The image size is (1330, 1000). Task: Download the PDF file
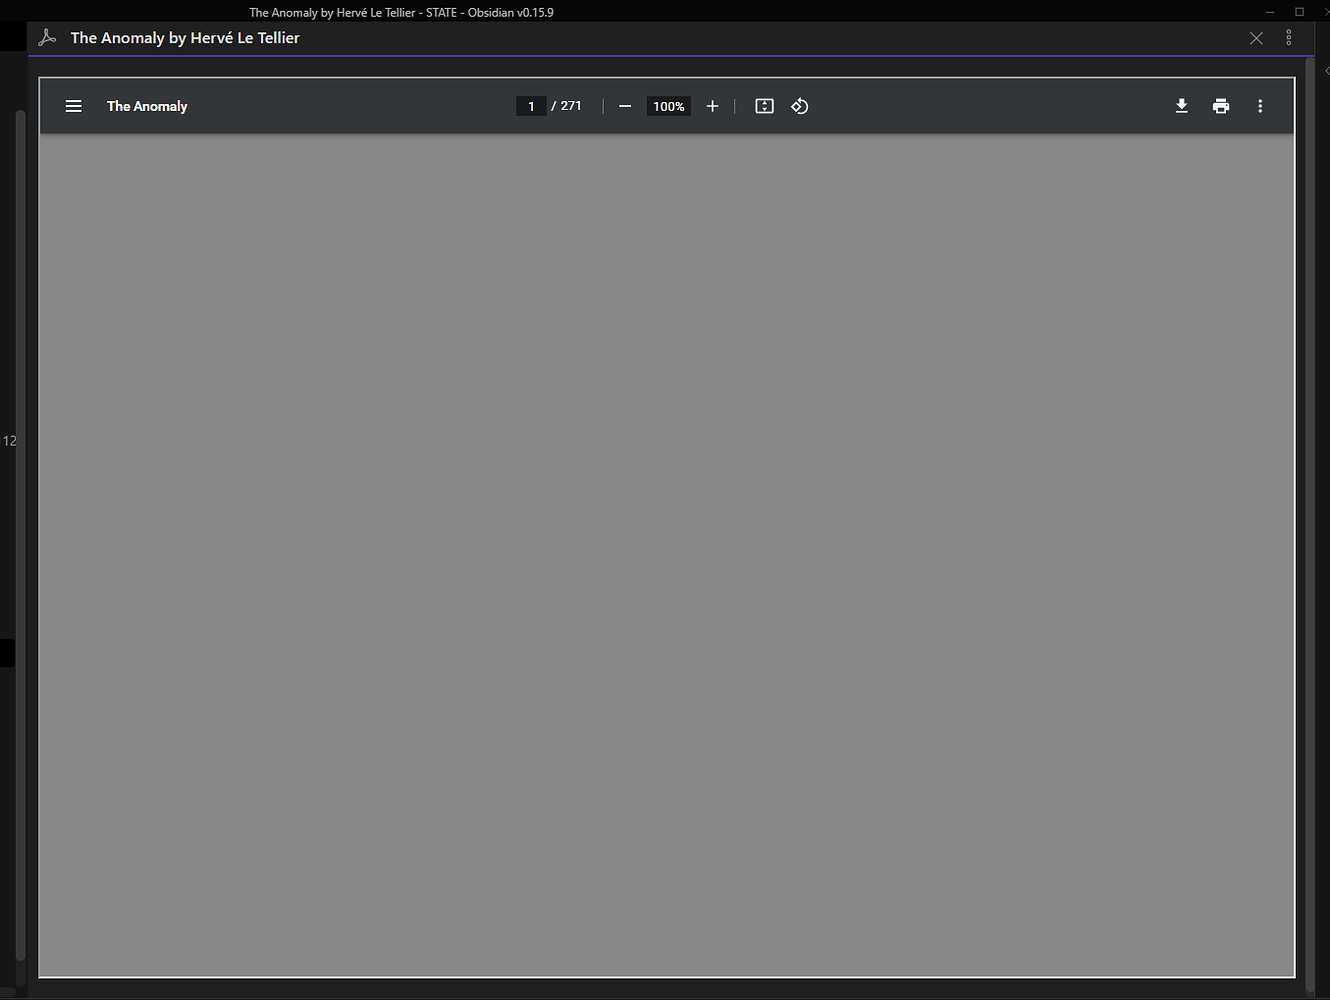[1181, 106]
